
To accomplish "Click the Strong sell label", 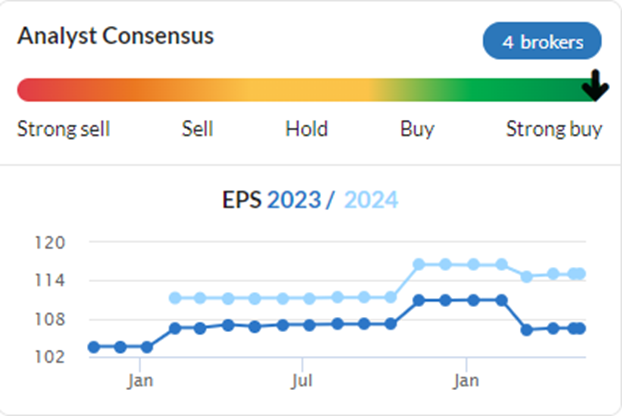I will 63,129.
